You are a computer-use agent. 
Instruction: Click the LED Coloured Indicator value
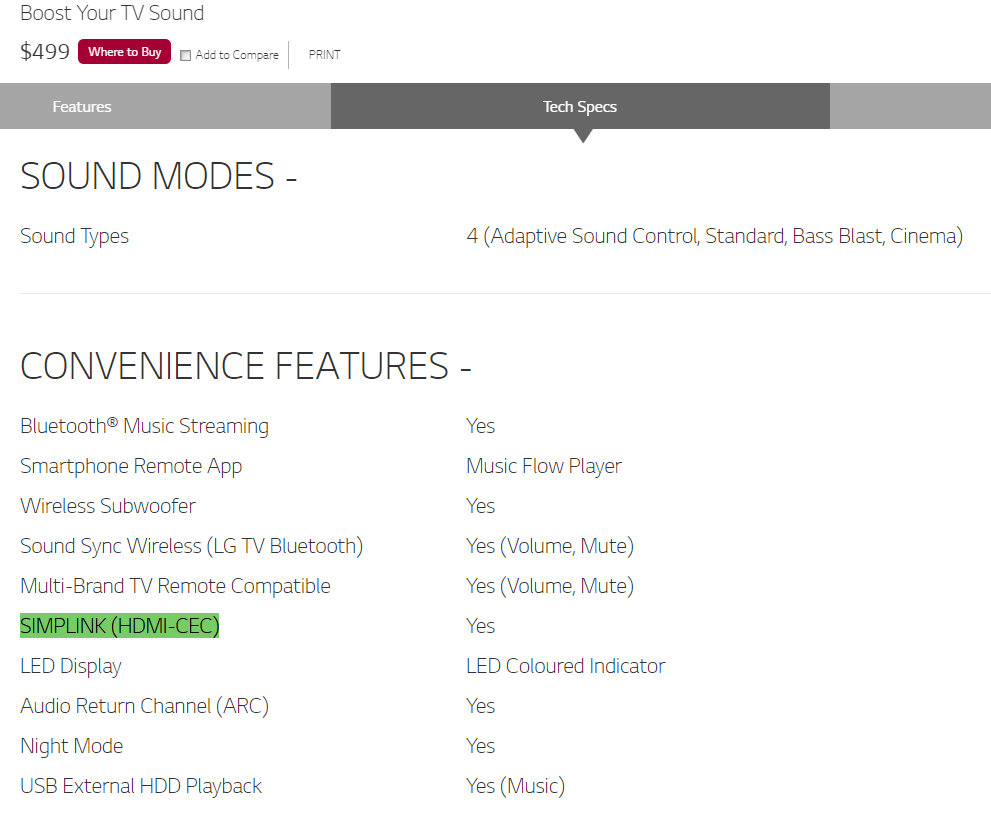point(565,666)
